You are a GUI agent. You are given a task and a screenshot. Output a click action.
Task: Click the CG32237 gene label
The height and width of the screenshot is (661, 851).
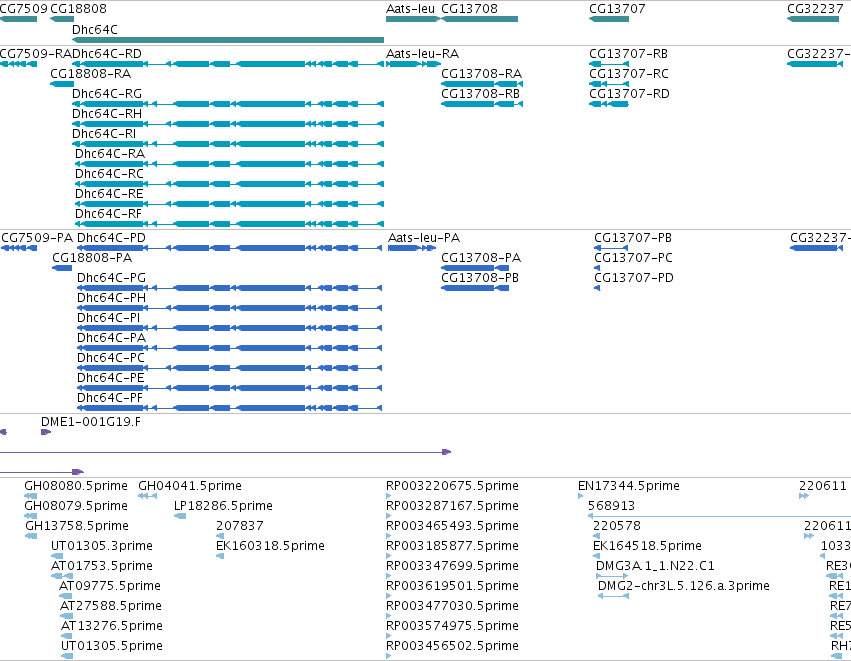(815, 9)
